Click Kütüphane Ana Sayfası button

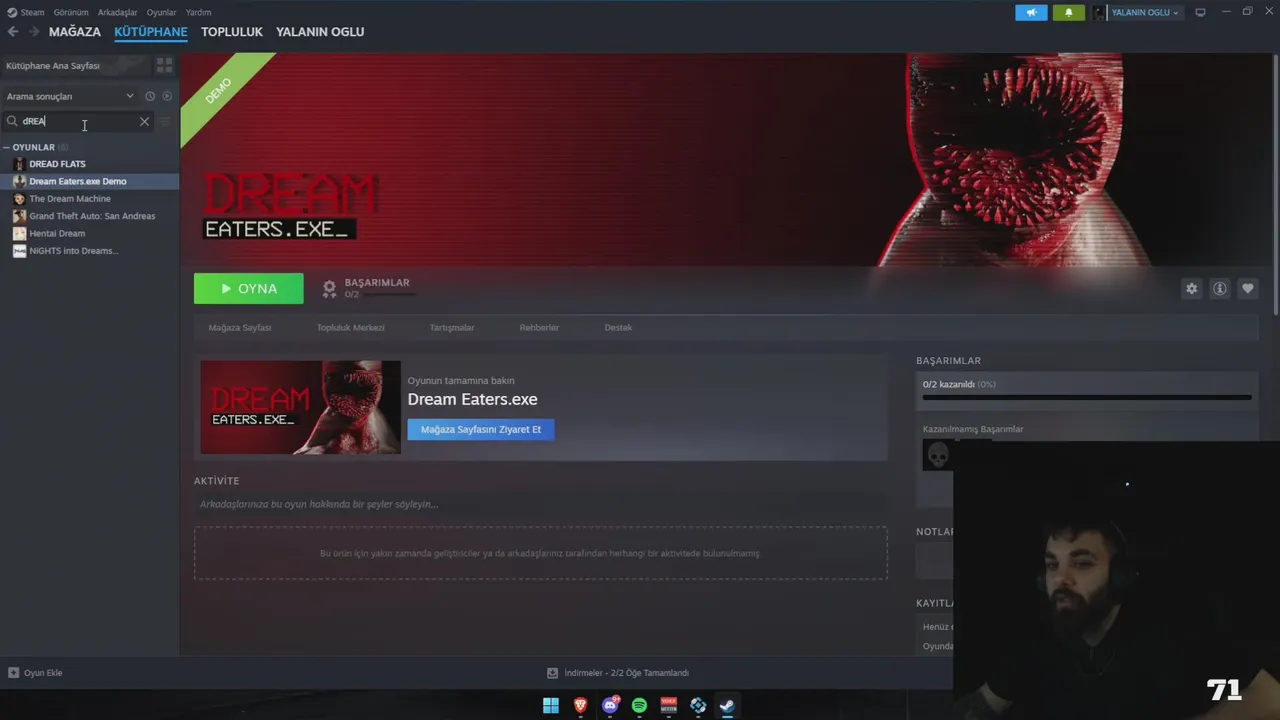point(74,65)
